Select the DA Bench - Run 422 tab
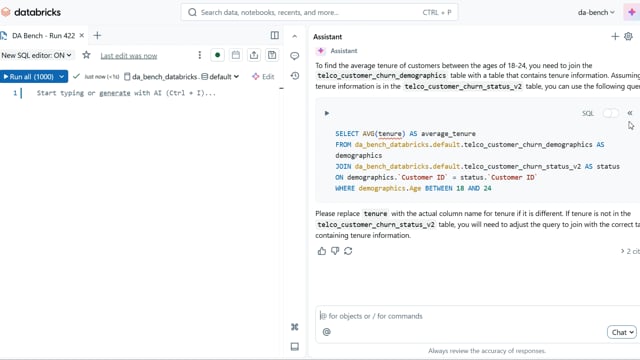The height and width of the screenshot is (360, 640). (x=43, y=36)
